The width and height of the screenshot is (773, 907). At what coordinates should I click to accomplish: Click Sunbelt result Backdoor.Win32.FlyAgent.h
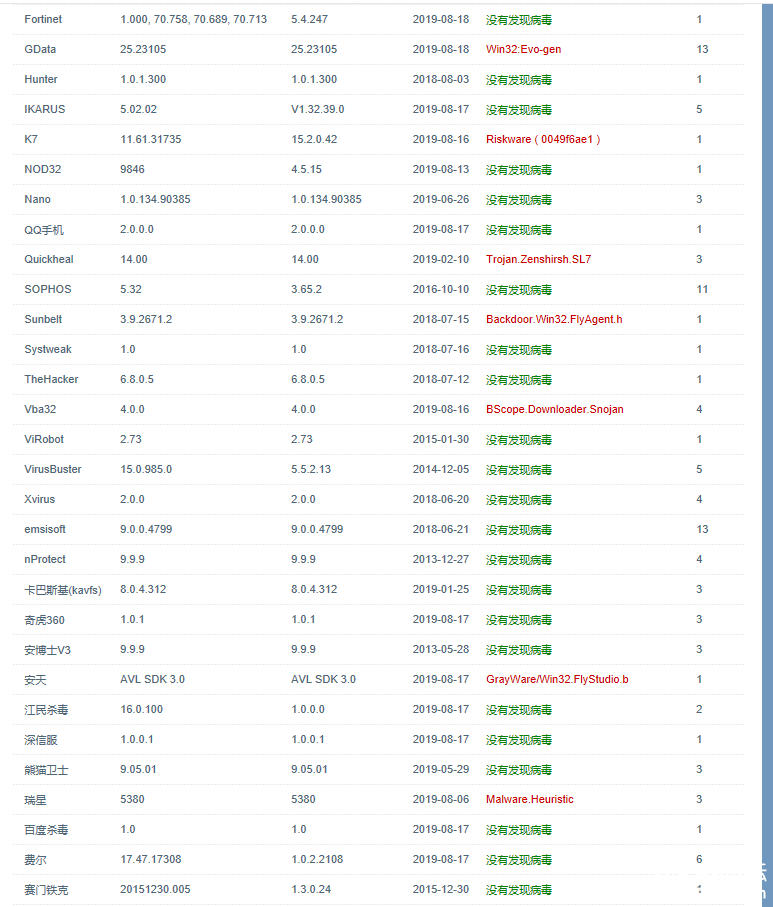tap(554, 319)
